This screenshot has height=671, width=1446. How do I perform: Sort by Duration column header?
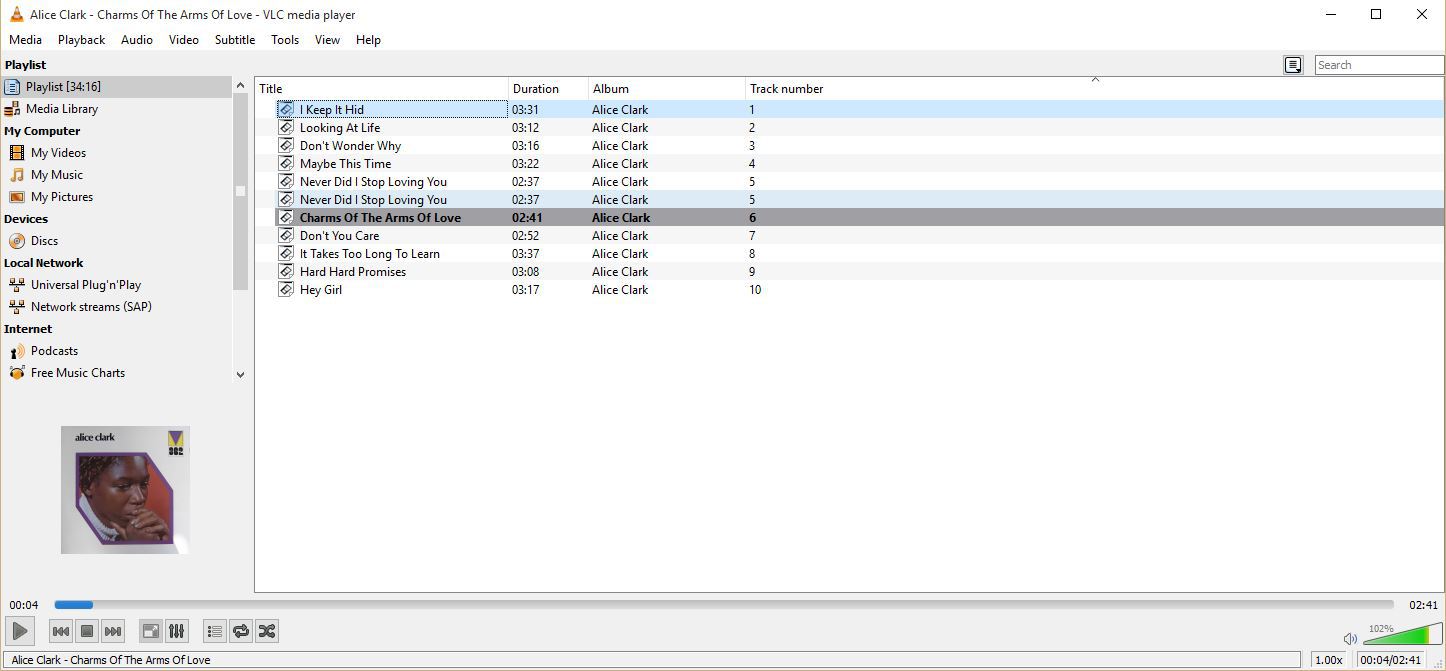click(548, 89)
